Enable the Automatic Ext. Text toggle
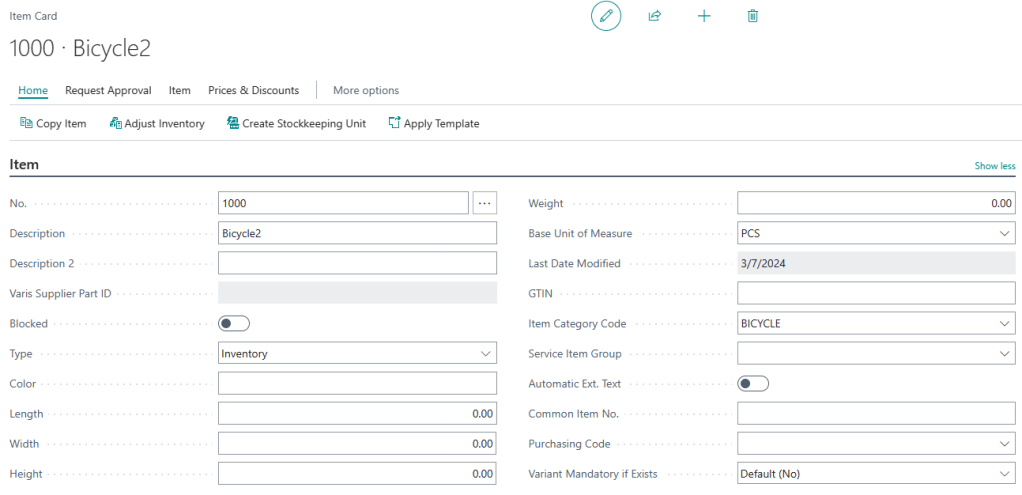The width and height of the screenshot is (1022, 495). [753, 383]
